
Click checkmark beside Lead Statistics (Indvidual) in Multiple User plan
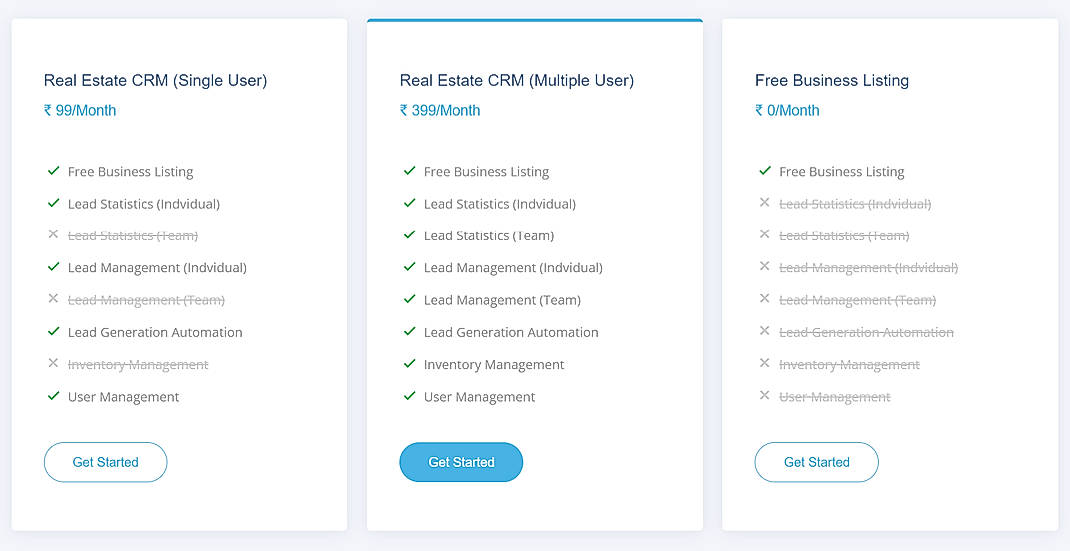[409, 203]
